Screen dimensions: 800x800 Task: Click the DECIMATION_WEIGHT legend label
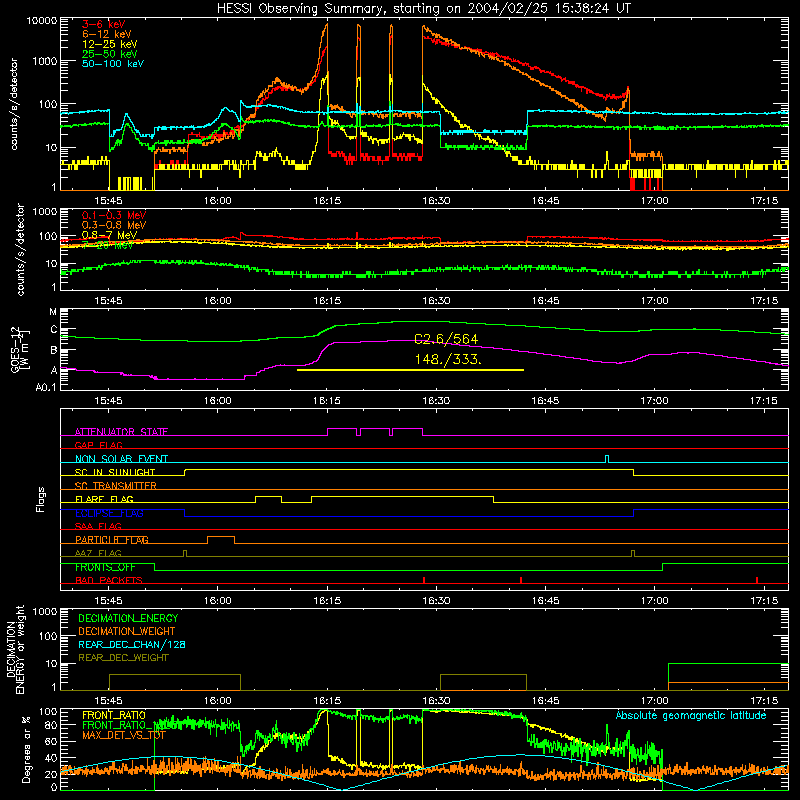[127, 631]
